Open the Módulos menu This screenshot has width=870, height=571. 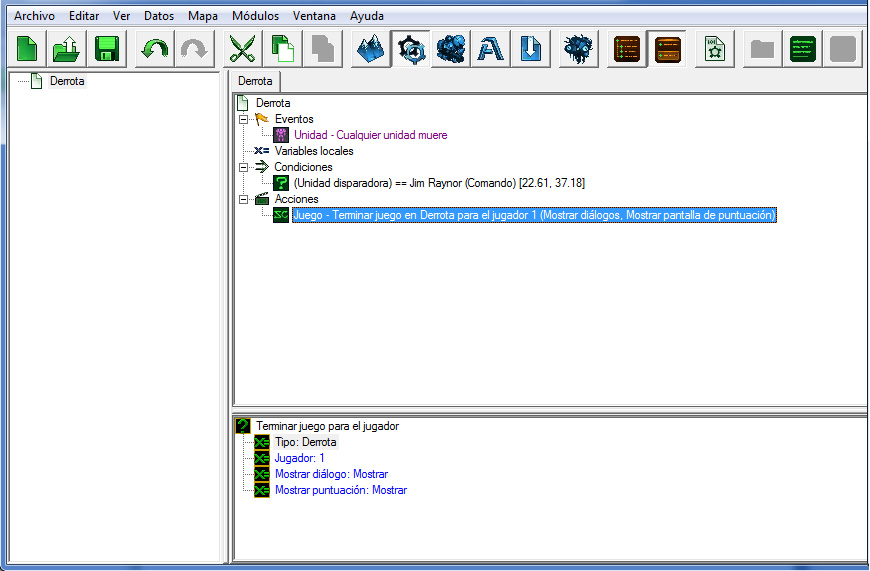255,16
